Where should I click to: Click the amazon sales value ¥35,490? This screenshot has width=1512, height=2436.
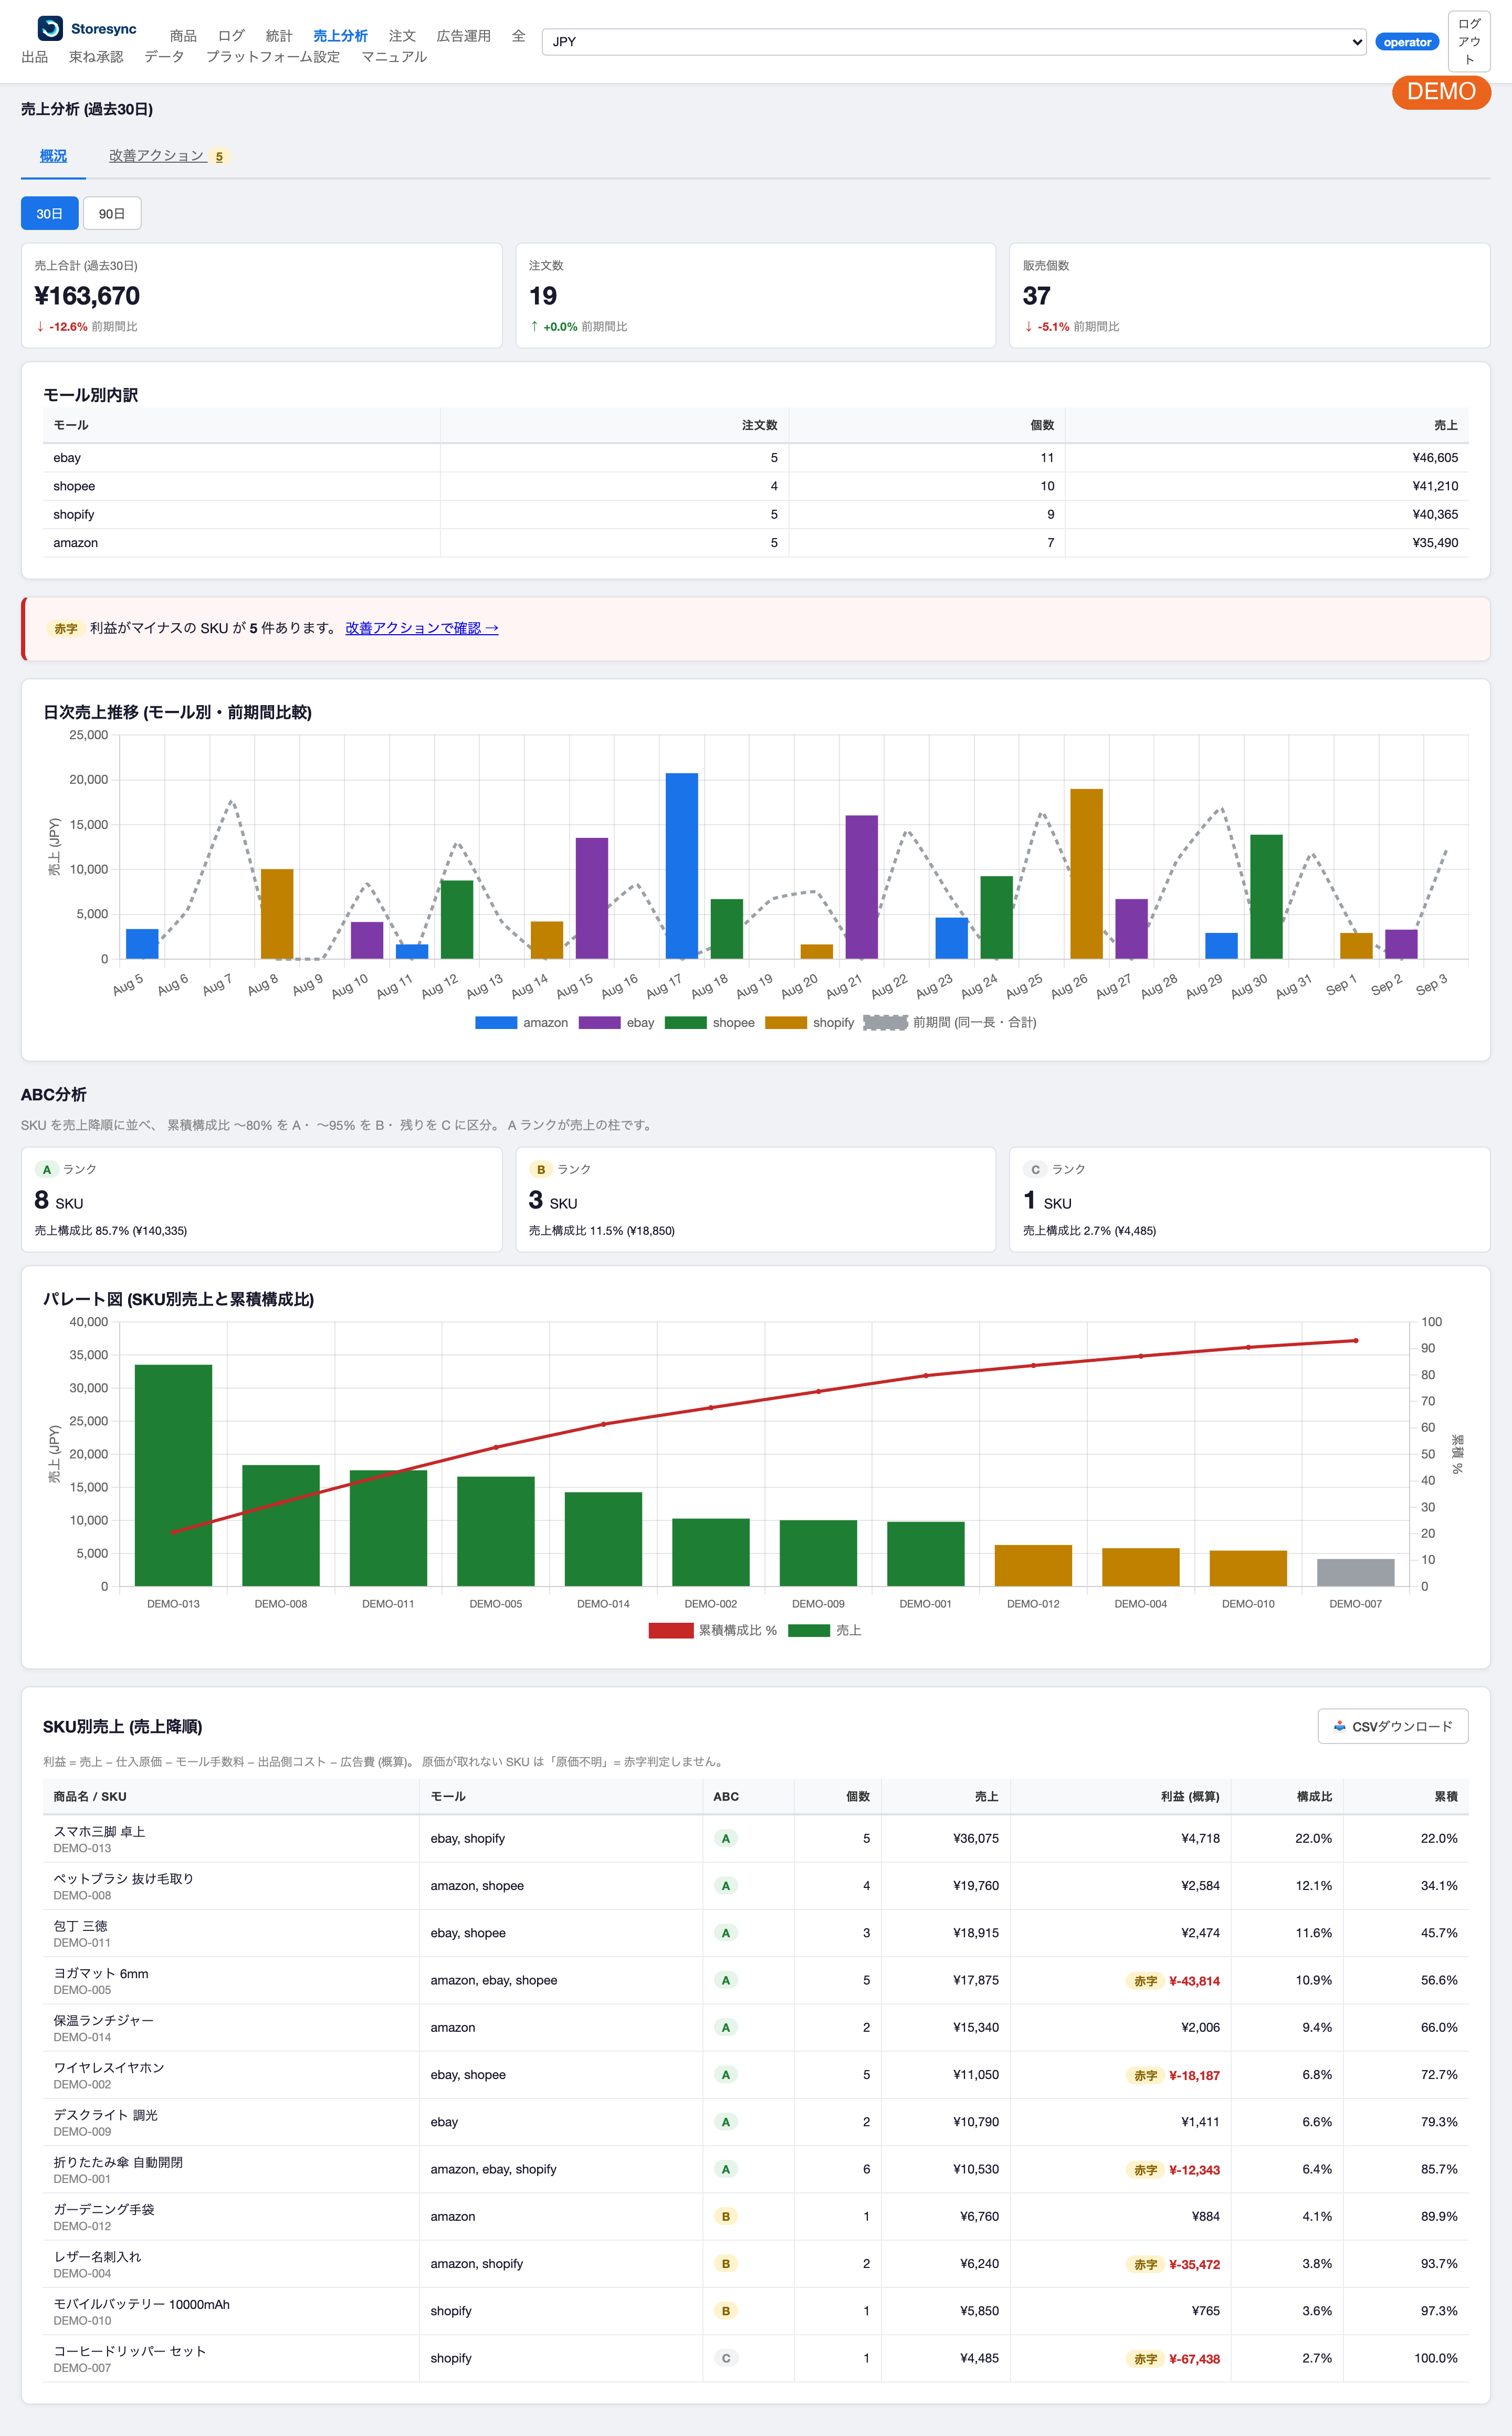tap(1435, 543)
